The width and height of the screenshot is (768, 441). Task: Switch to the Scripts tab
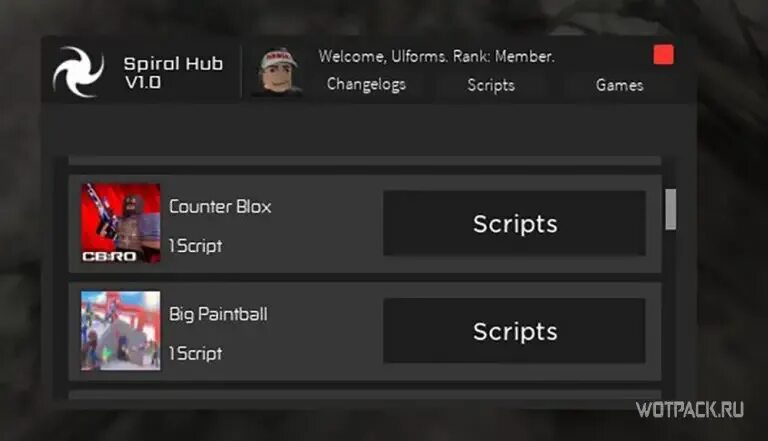[x=491, y=85]
